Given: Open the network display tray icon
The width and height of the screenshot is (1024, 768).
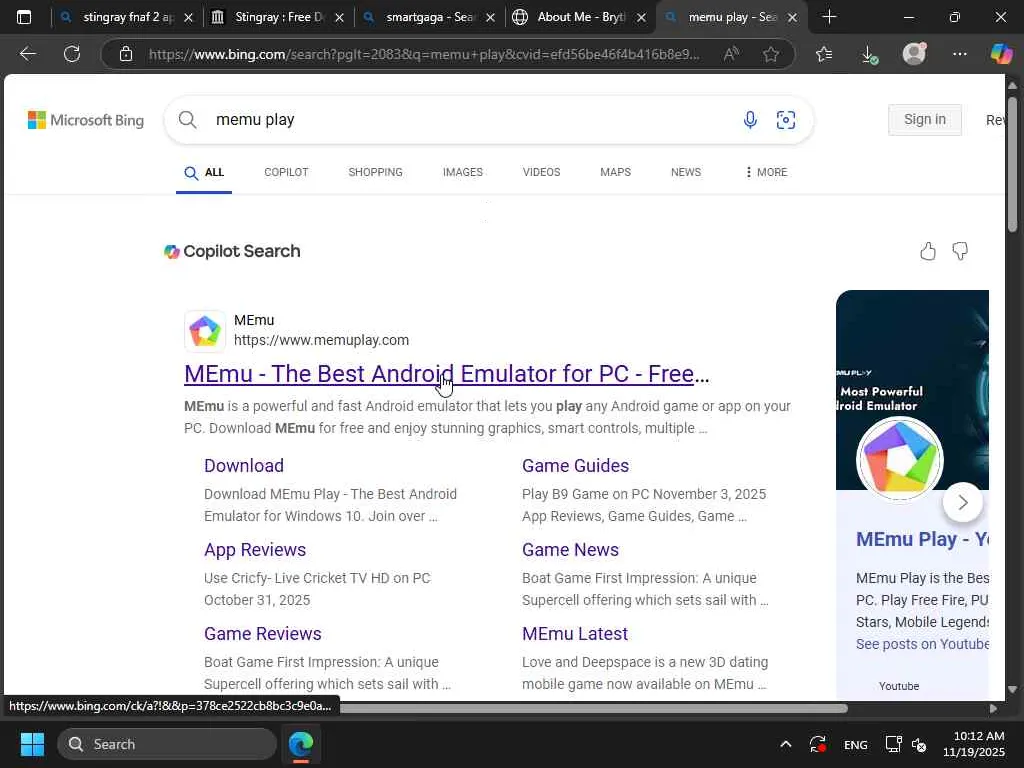Looking at the screenshot, I should pyautogui.click(x=893, y=744).
